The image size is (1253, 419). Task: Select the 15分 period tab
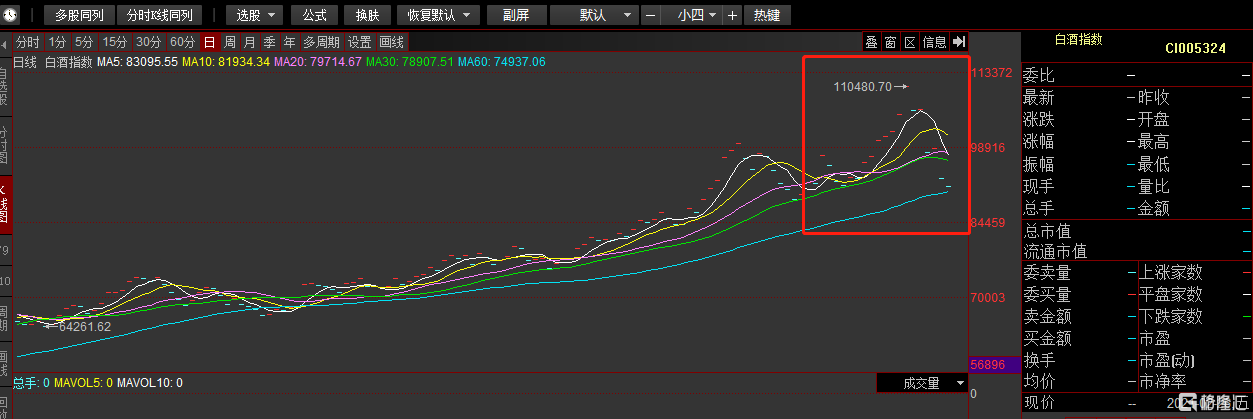tap(115, 42)
